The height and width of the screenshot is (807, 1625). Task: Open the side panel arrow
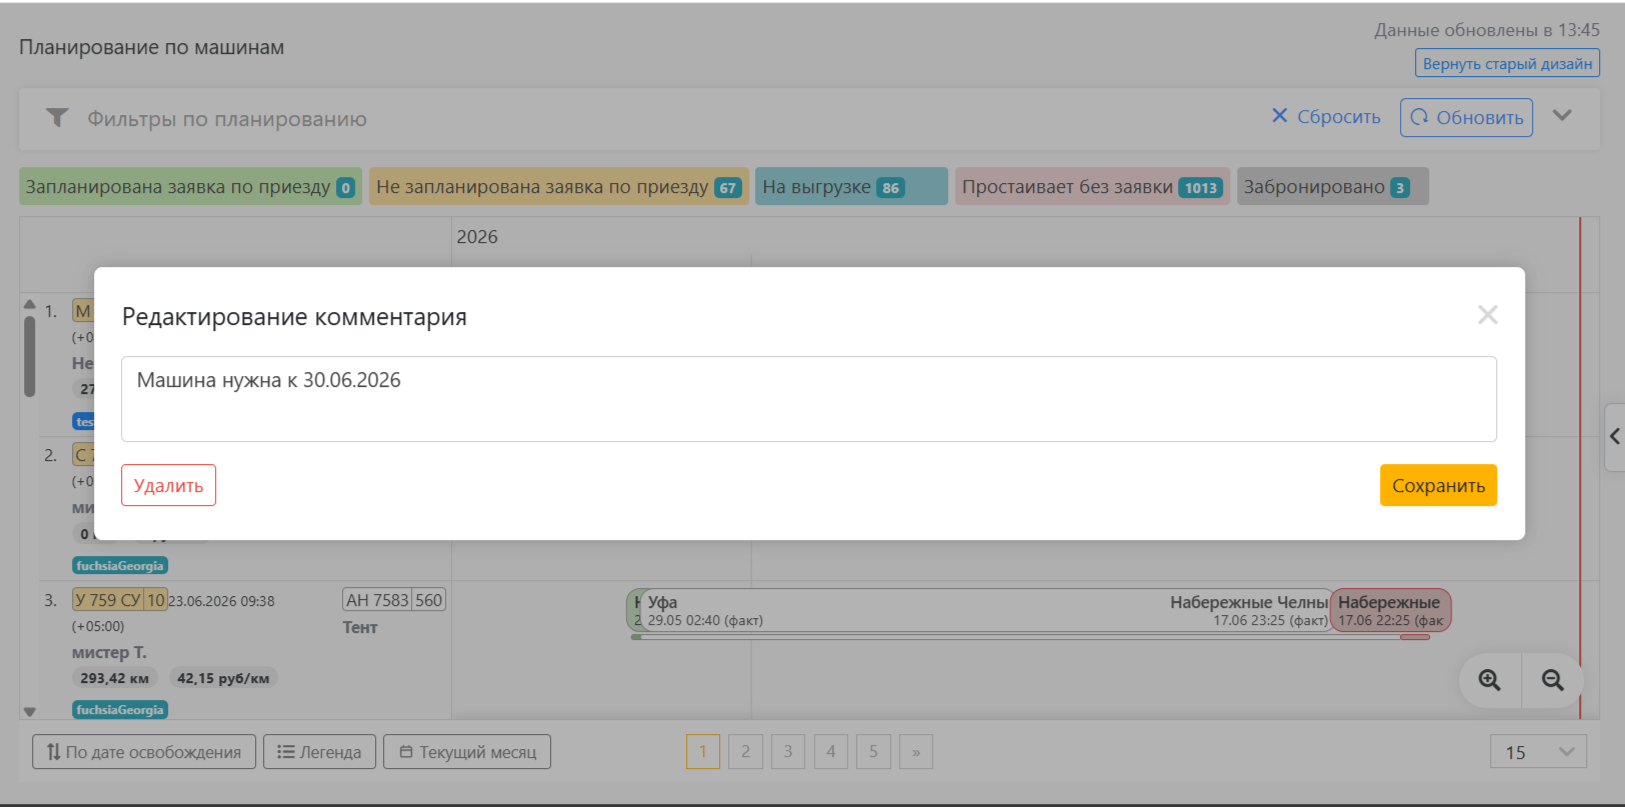[1614, 437]
